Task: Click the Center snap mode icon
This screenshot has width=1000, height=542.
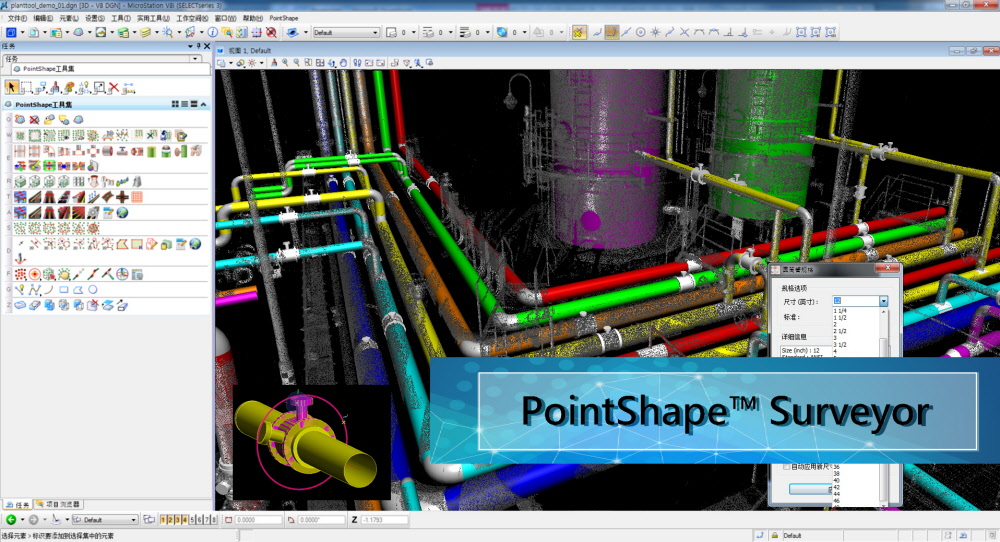Action: click(x=640, y=32)
